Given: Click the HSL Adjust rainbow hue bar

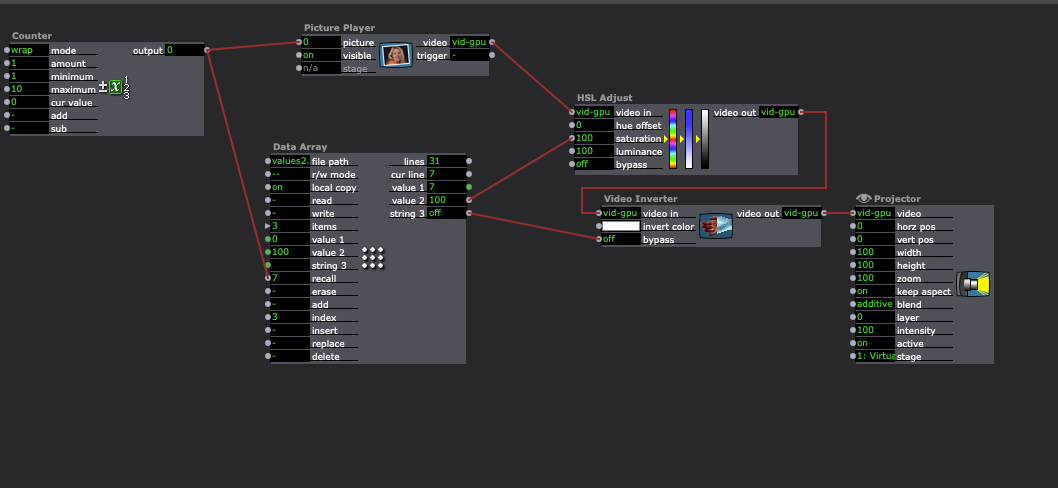Looking at the screenshot, I should tap(673, 139).
